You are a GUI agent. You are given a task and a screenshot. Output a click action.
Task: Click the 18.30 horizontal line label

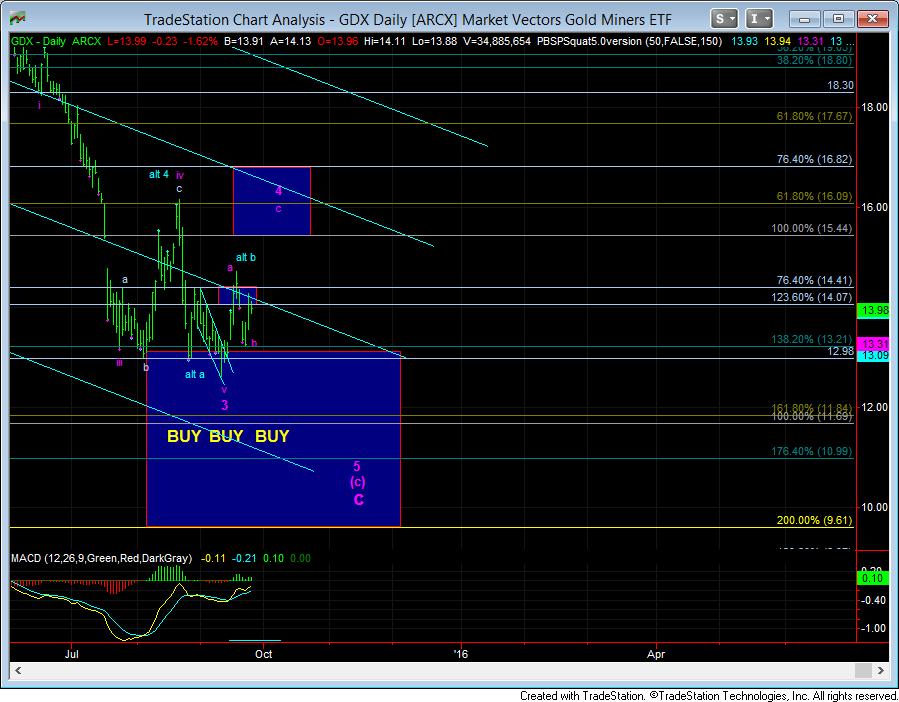coord(841,85)
